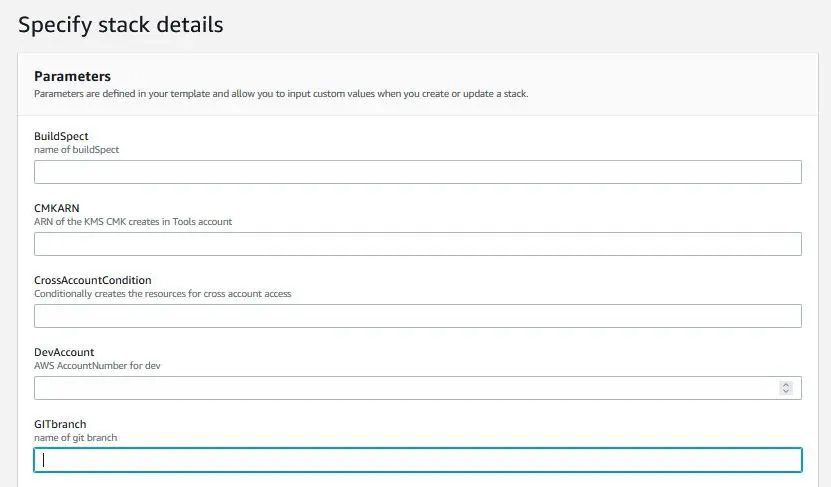Click the BuildSpect parameter label
Screen dimensions: 831x487
[x=62, y=136]
